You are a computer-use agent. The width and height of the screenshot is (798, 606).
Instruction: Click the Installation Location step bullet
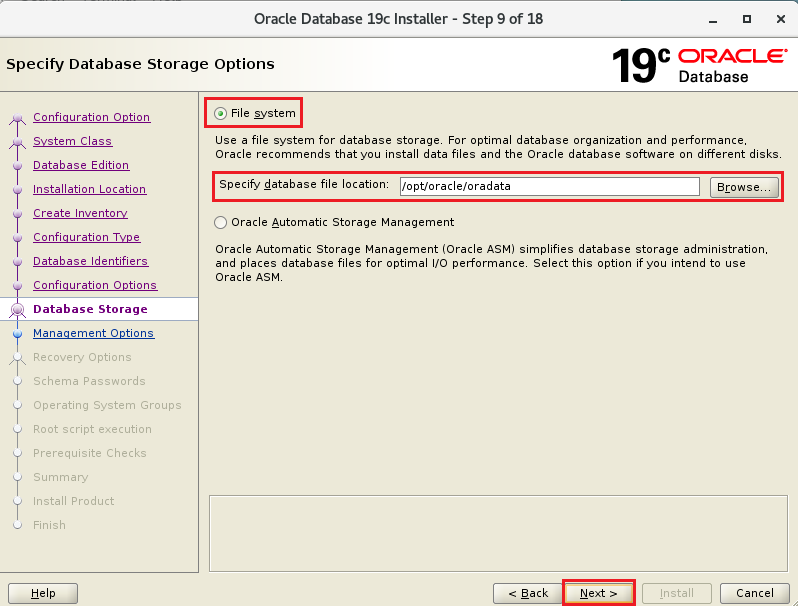(18, 190)
